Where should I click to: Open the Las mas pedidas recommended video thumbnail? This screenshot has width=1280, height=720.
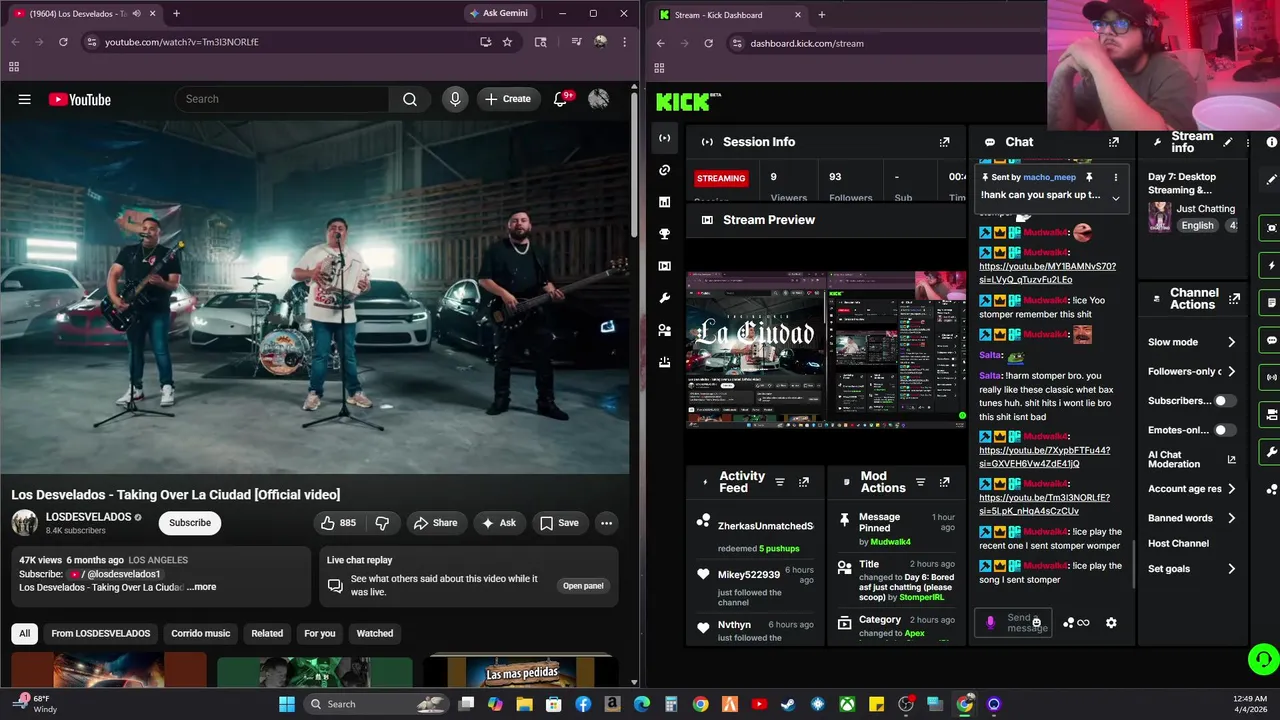[x=520, y=671]
